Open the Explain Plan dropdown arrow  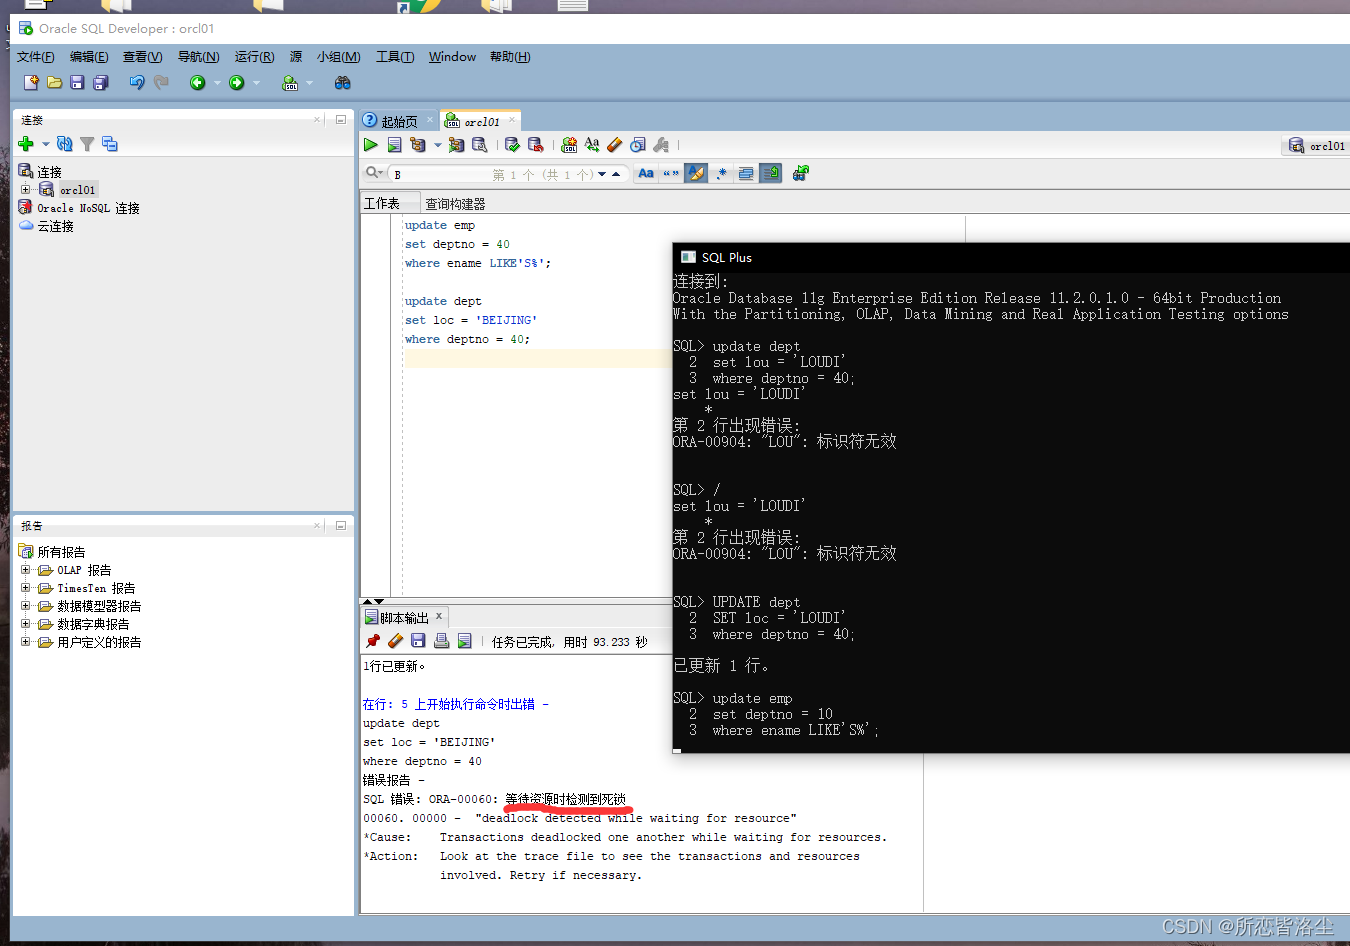click(437, 145)
